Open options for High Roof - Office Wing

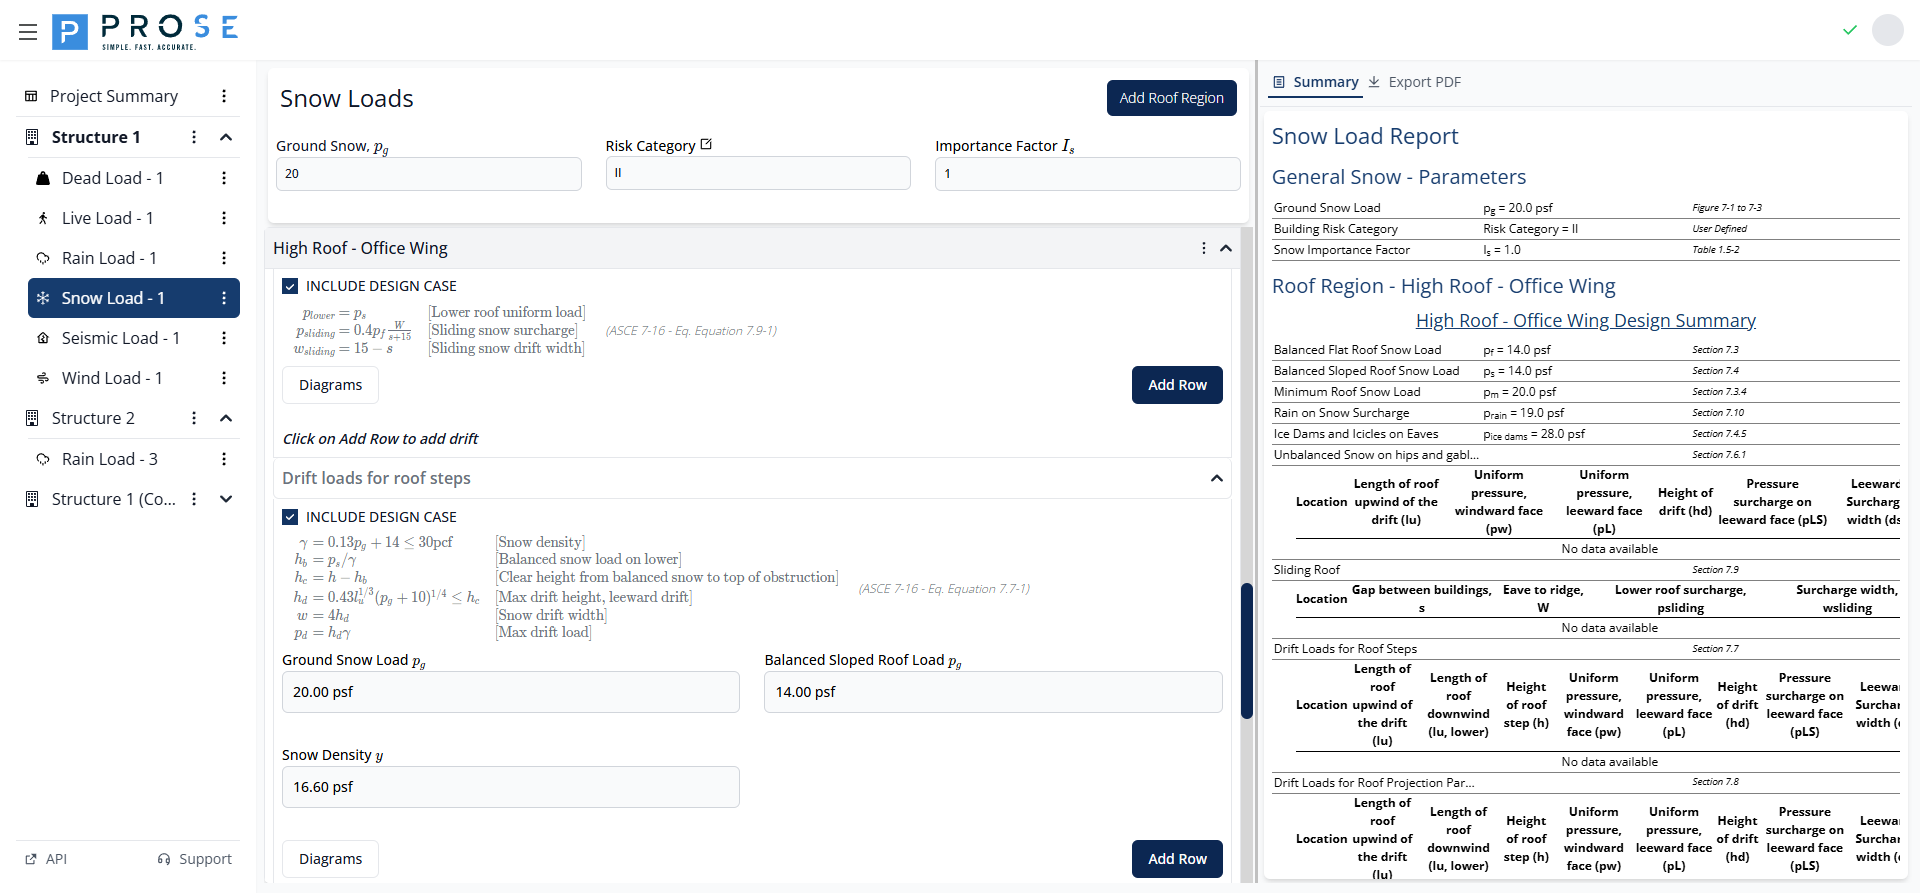(x=1203, y=248)
